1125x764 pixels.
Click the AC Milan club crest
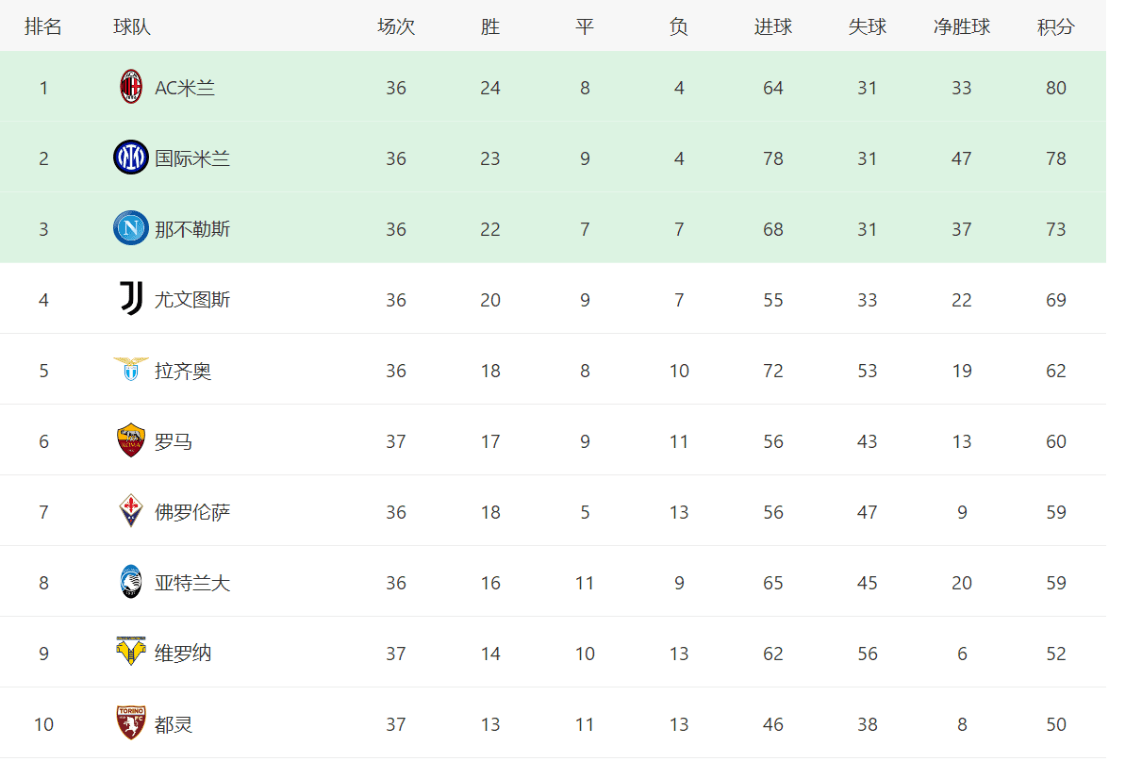tap(131, 87)
